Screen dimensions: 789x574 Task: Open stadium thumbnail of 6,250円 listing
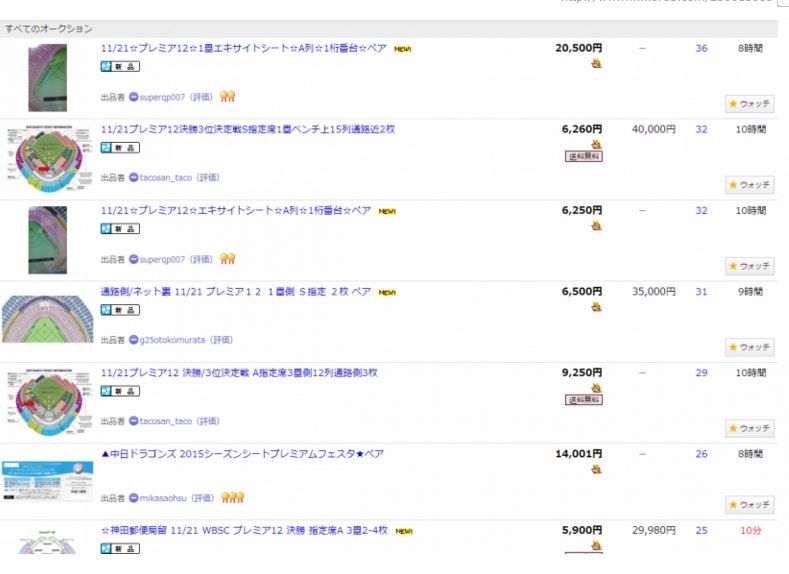pos(47,240)
